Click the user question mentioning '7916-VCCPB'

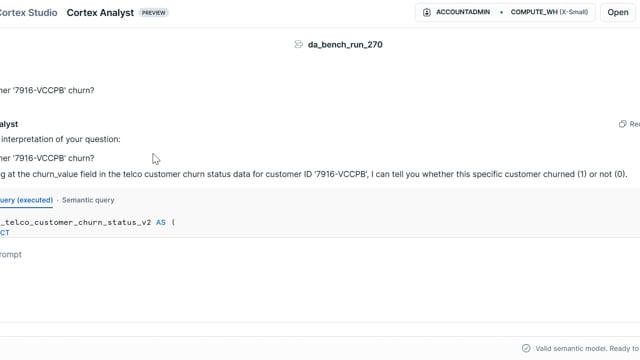(47, 90)
